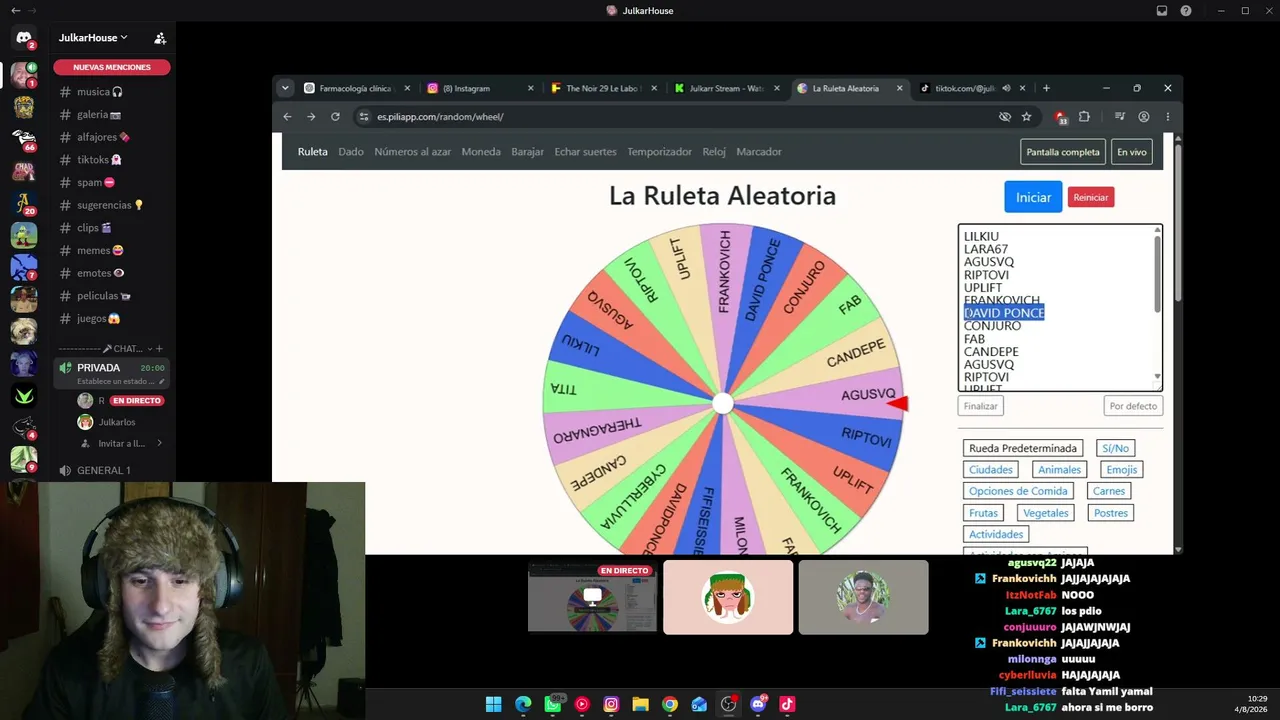This screenshot has height=720, width=1280.
Task: Bookmark this page with the star icon
Action: (1026, 117)
